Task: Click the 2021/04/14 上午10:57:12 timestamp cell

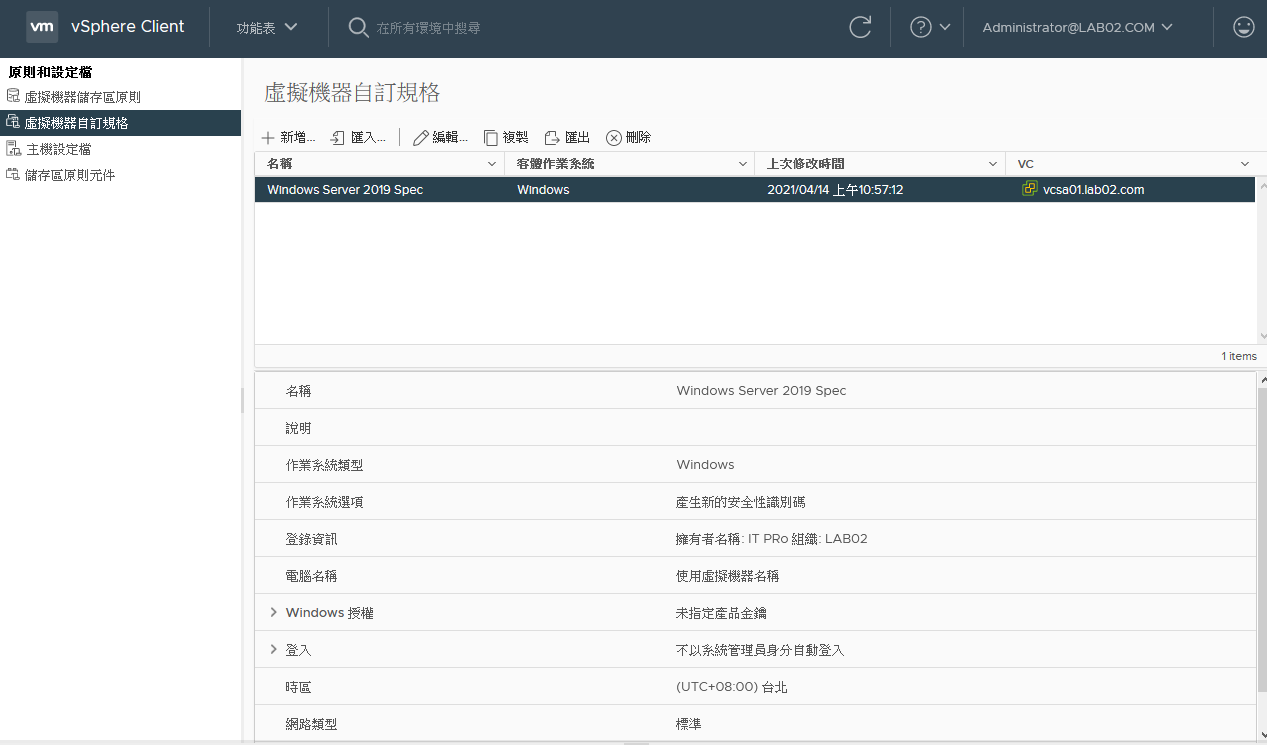Action: [835, 189]
